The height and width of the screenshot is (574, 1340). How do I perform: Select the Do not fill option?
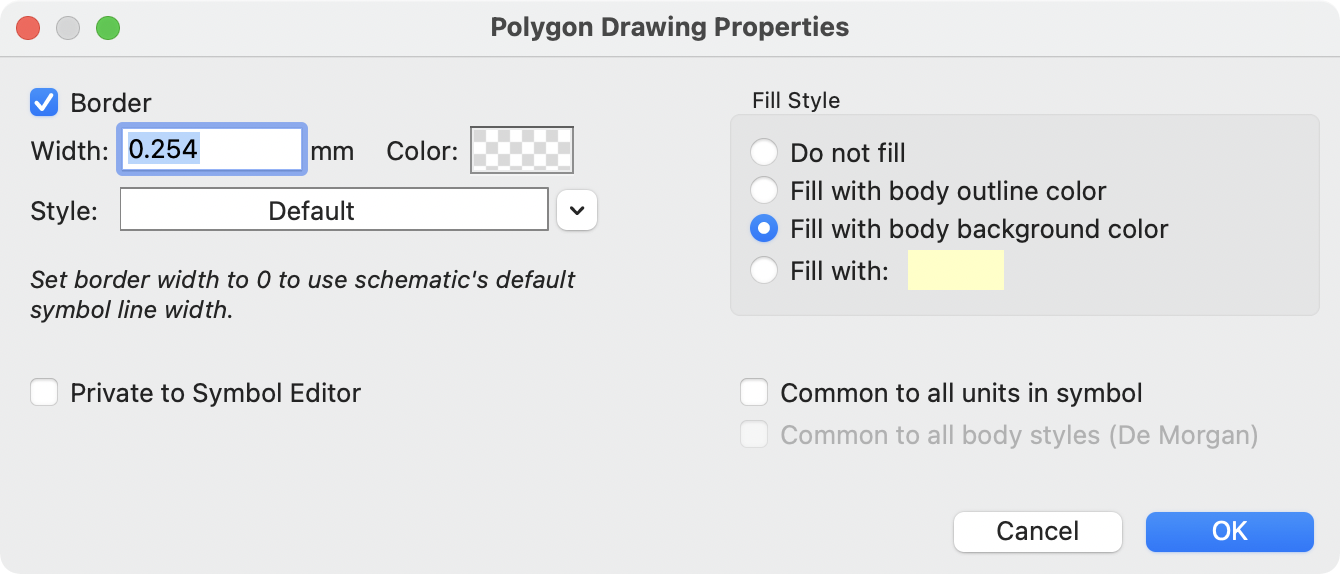(x=764, y=153)
